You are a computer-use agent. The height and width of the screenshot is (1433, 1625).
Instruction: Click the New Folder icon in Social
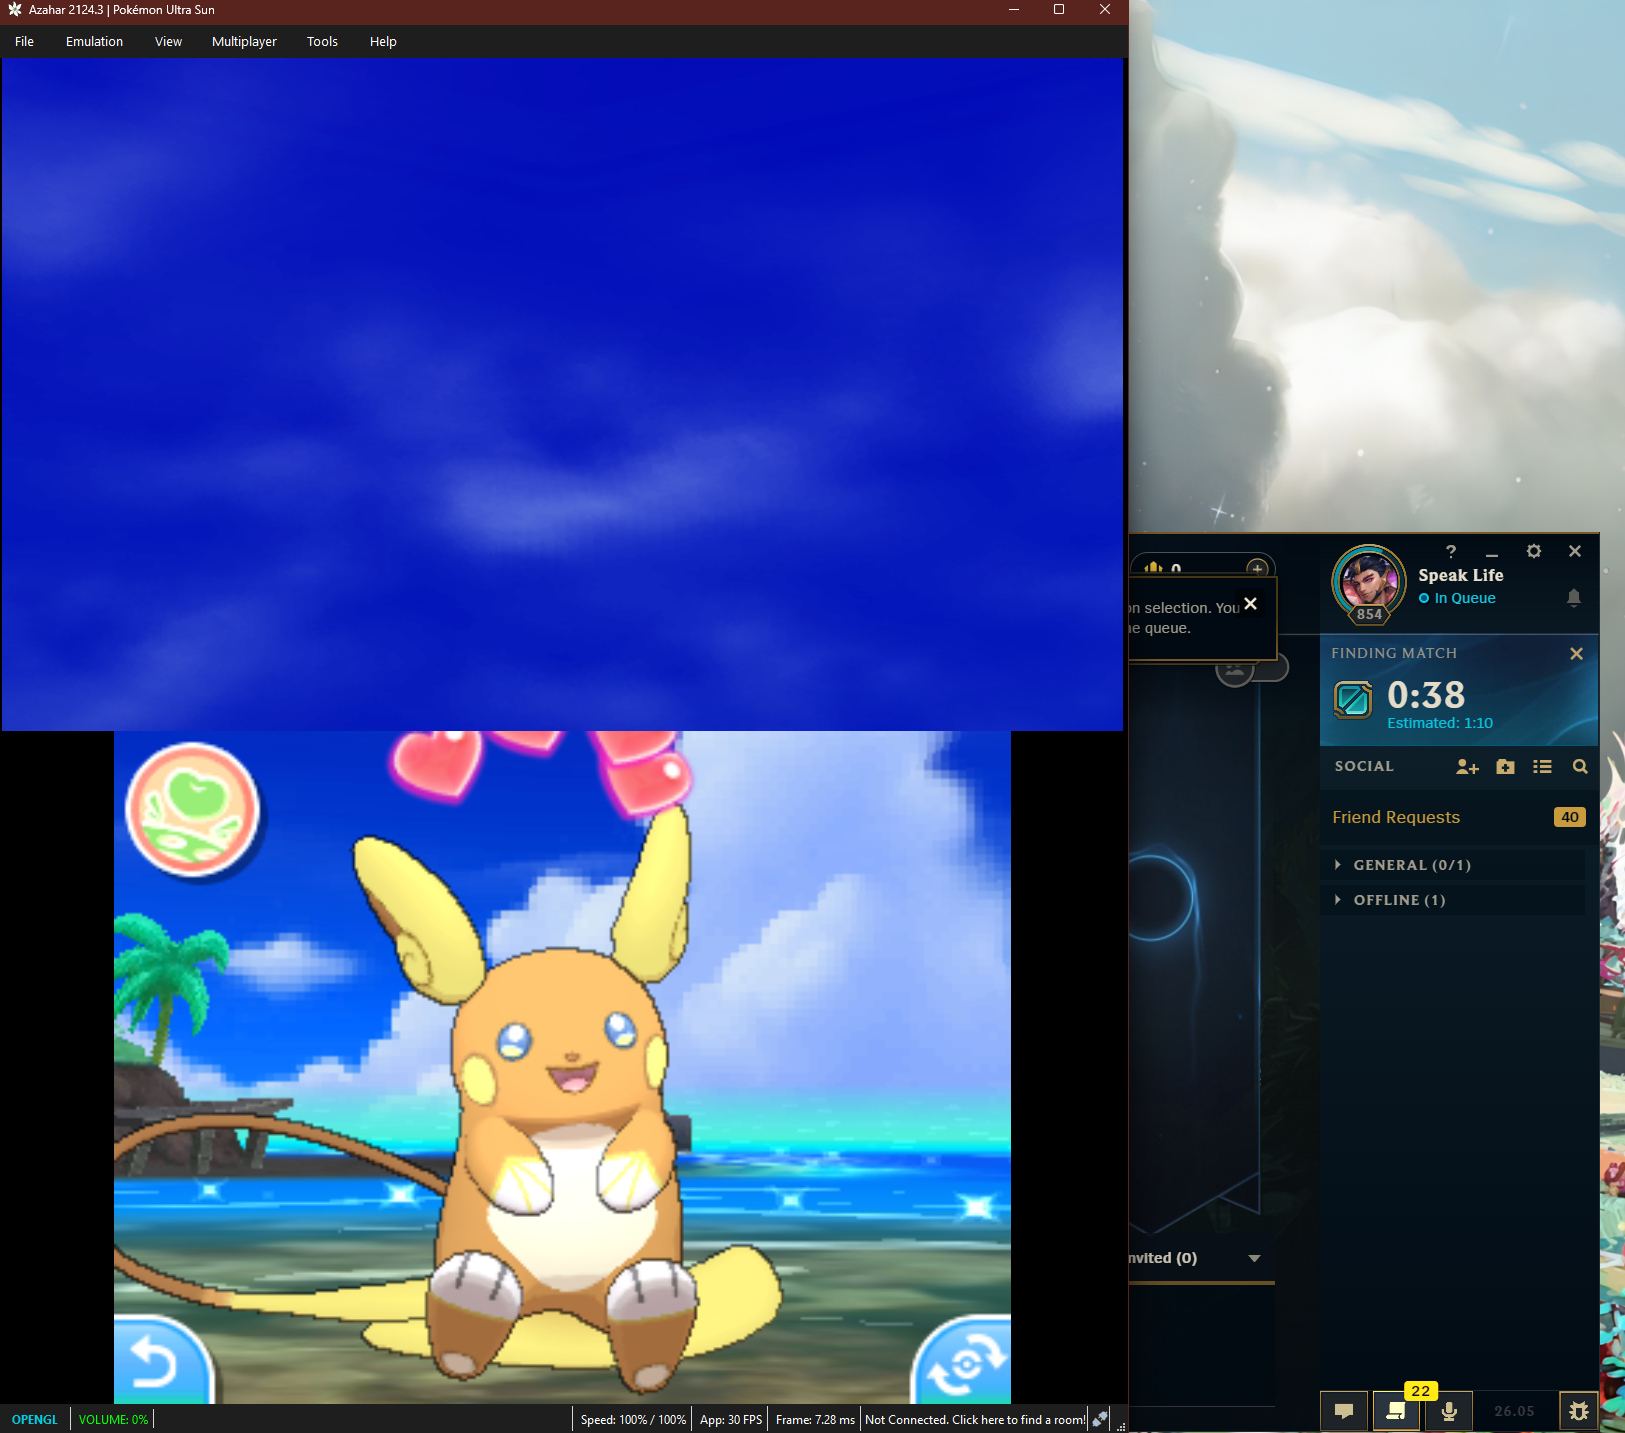(x=1505, y=767)
